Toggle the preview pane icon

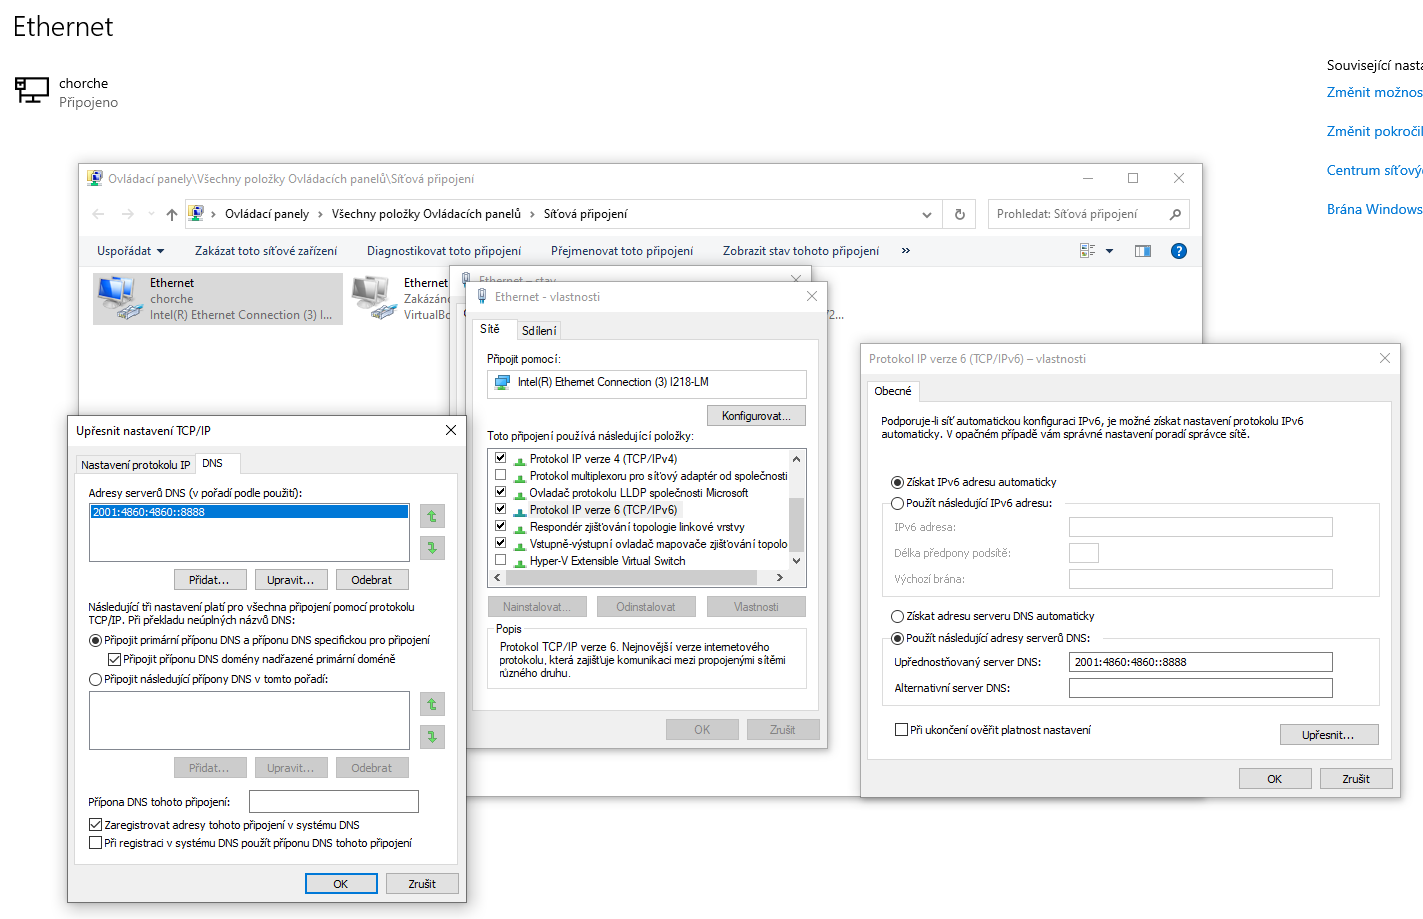click(1142, 250)
